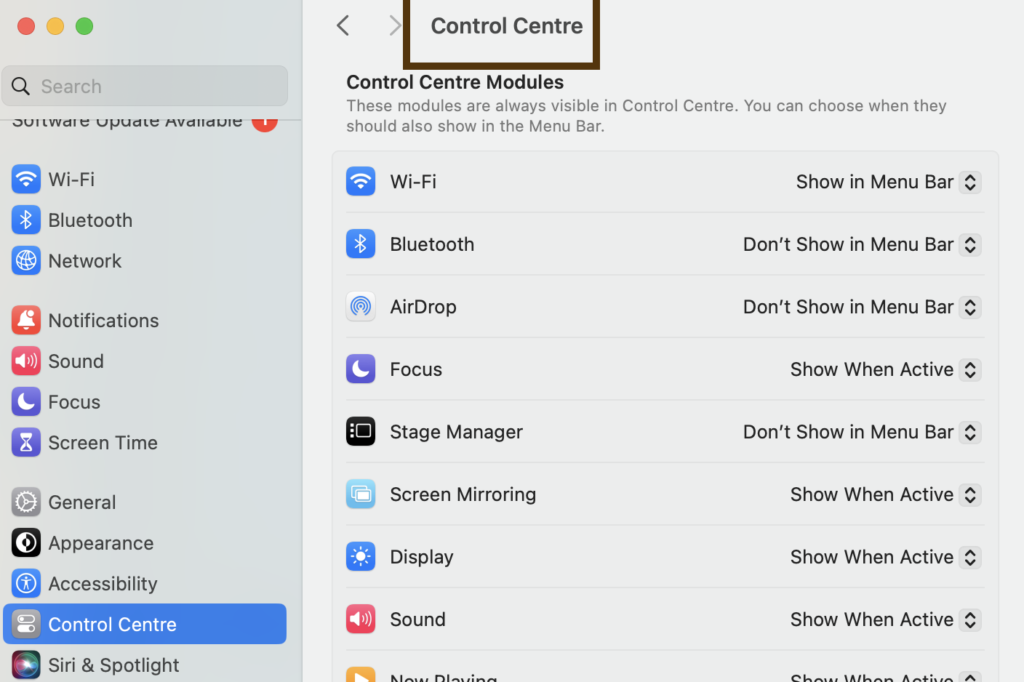Image resolution: width=1024 pixels, height=682 pixels.
Task: Click the Bluetooth icon in sidebar
Action: coord(26,220)
